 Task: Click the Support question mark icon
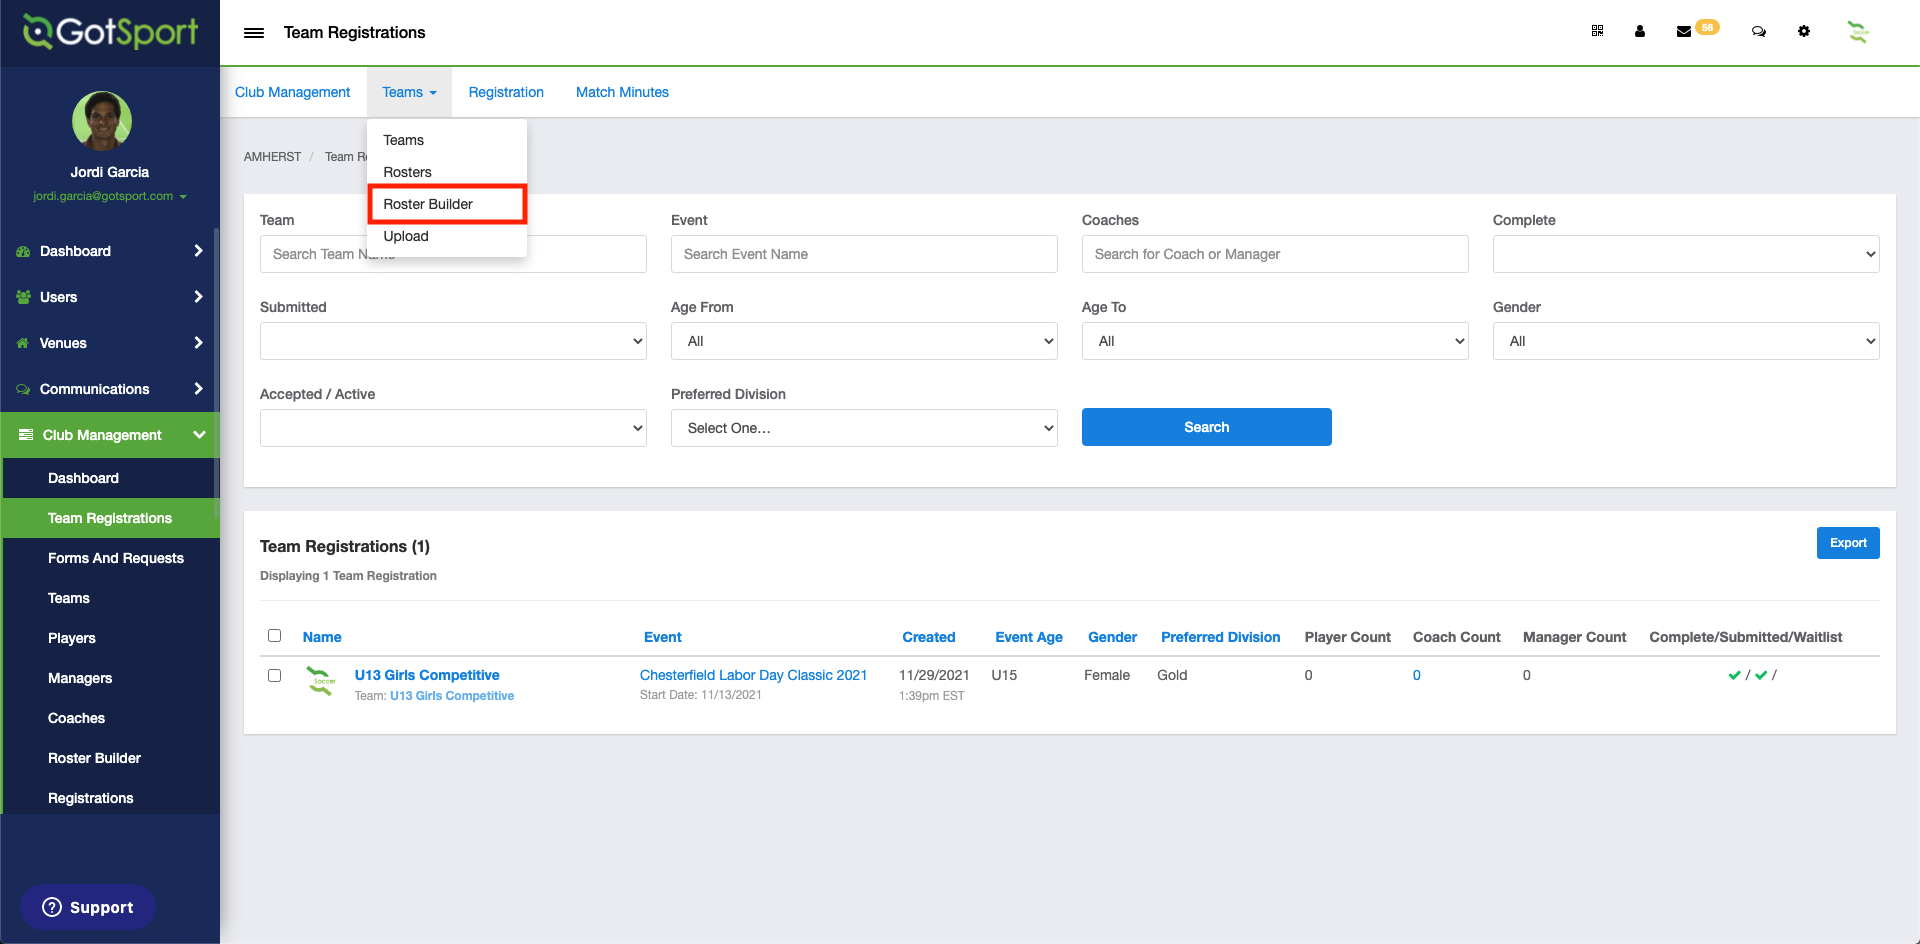[x=52, y=907]
